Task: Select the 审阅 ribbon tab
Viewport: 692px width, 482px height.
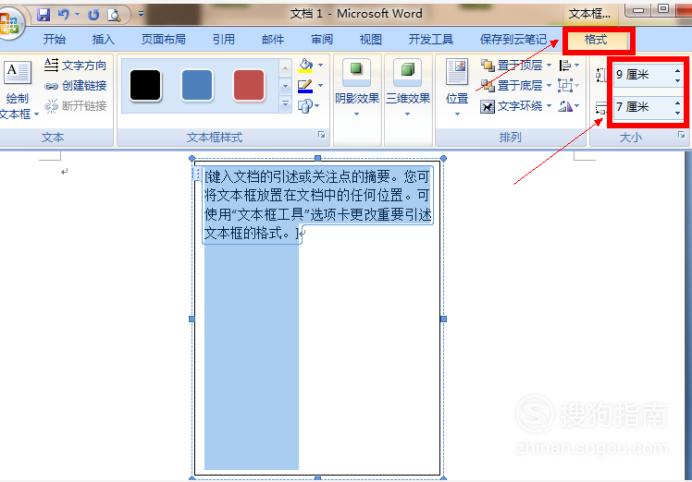Action: [322, 39]
